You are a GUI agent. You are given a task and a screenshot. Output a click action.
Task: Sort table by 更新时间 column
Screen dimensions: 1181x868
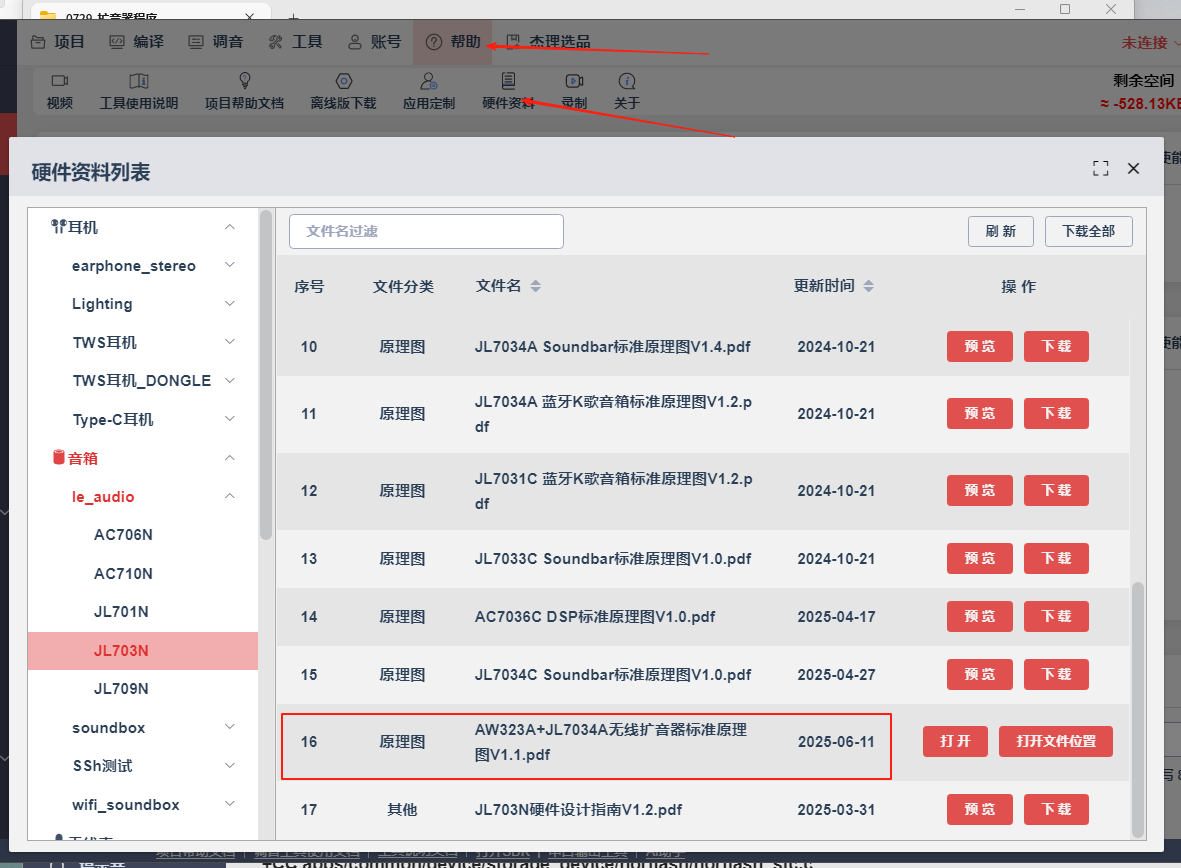pyautogui.click(x=868, y=286)
